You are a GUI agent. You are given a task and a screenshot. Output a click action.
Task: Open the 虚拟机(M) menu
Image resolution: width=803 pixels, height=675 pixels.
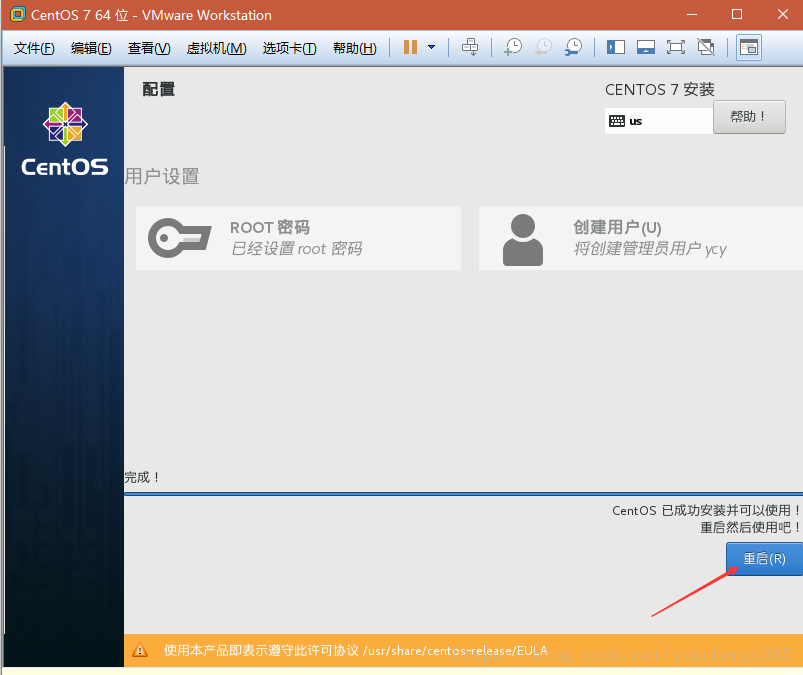tap(217, 48)
